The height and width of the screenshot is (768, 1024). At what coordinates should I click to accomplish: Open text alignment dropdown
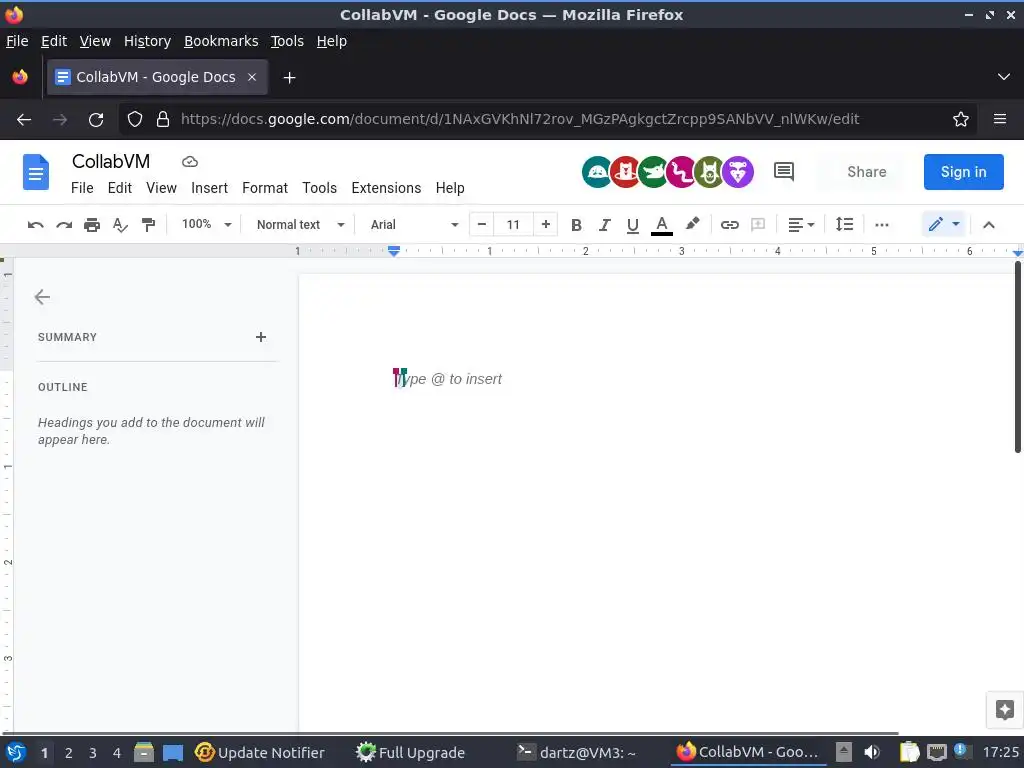click(801, 225)
